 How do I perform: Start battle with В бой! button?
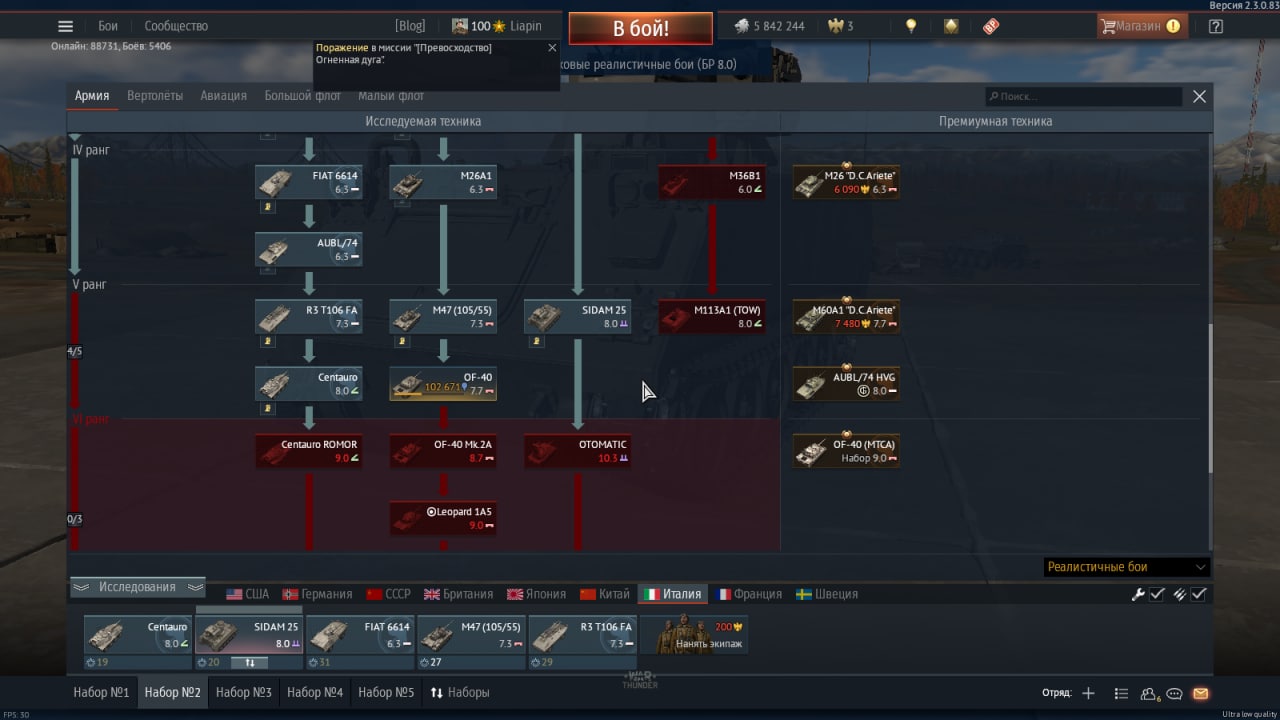coord(641,28)
